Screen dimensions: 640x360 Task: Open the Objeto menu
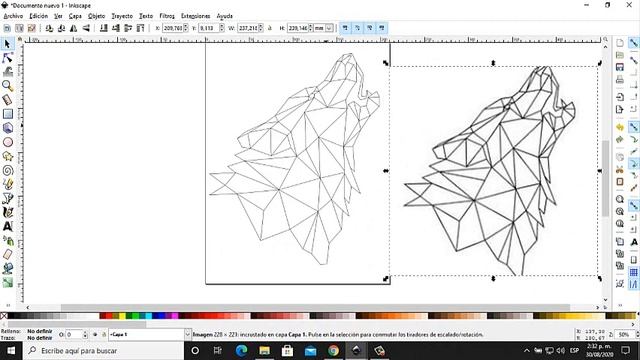97,16
